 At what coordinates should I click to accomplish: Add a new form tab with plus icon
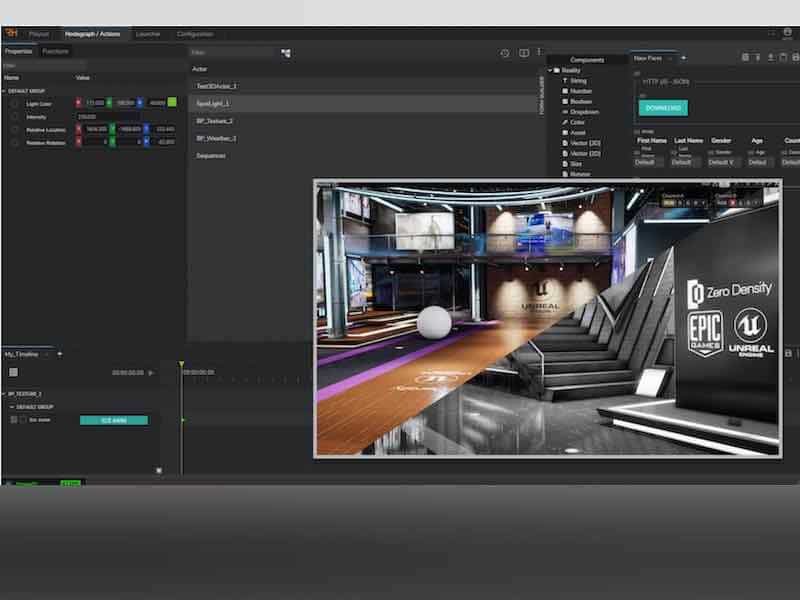click(x=684, y=58)
